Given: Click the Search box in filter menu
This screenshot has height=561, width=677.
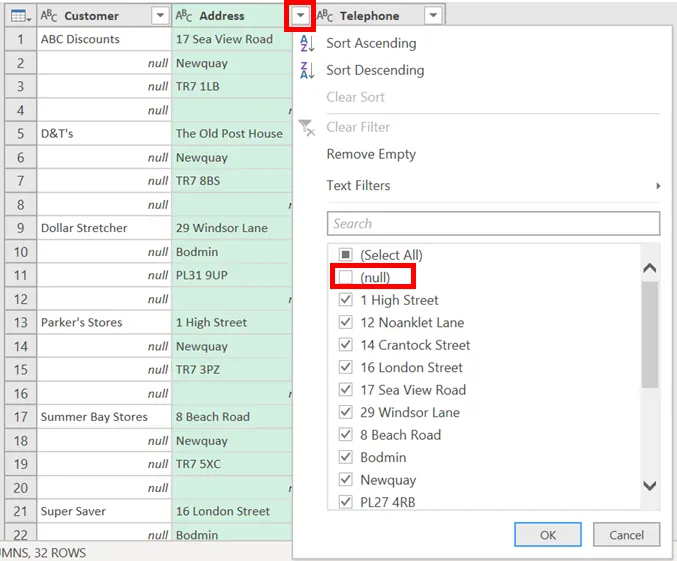Looking at the screenshot, I should click(x=493, y=223).
